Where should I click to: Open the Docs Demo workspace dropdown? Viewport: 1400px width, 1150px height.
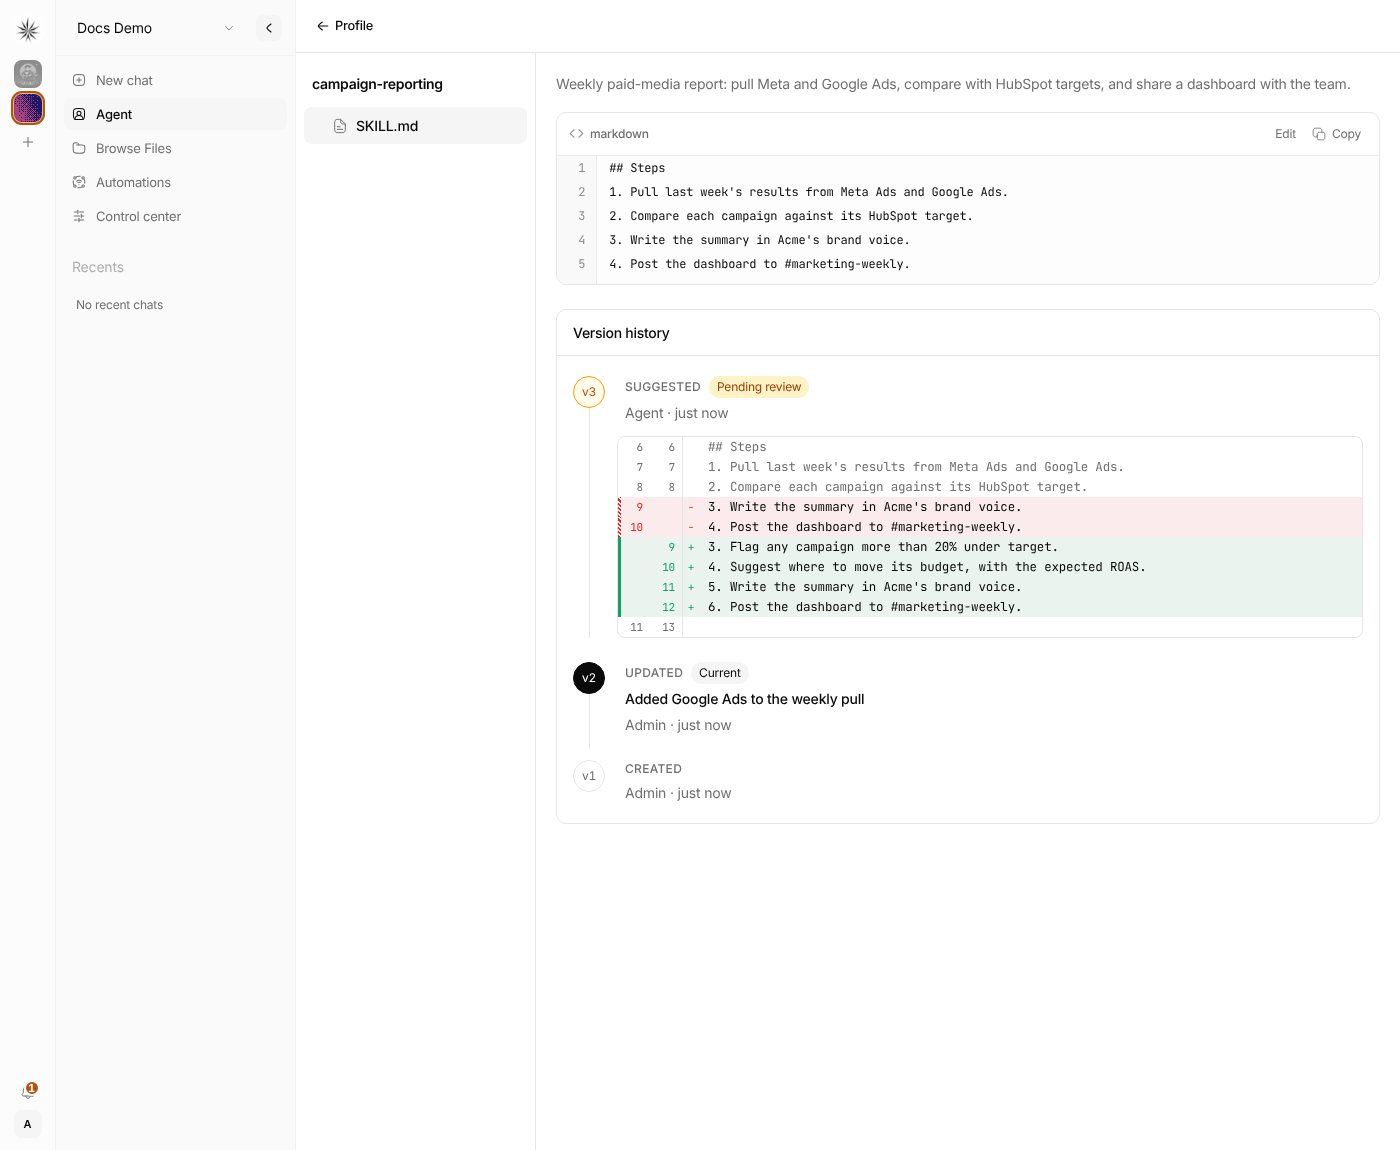click(x=155, y=28)
